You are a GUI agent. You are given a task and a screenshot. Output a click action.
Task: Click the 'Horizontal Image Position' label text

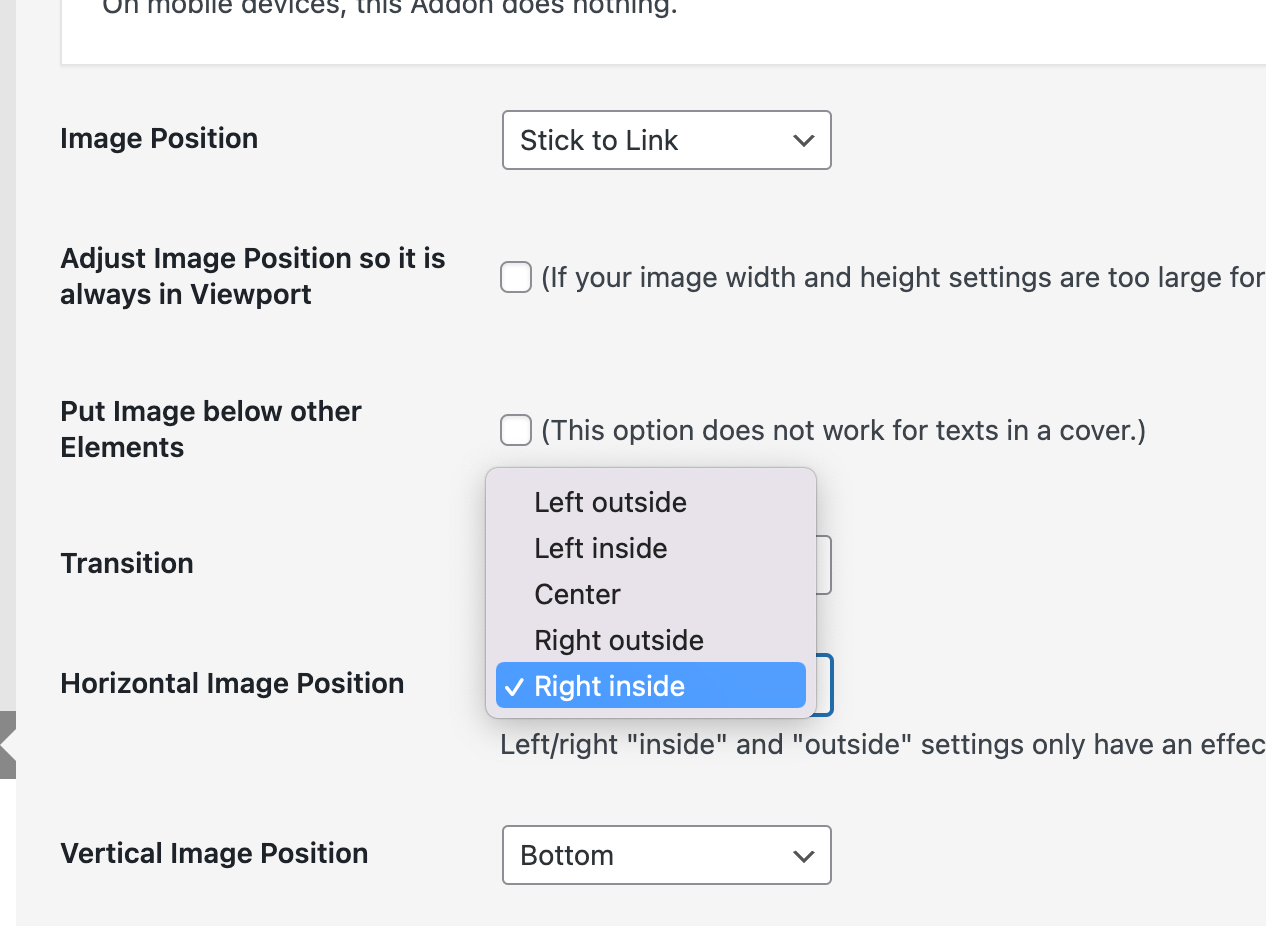click(x=232, y=683)
